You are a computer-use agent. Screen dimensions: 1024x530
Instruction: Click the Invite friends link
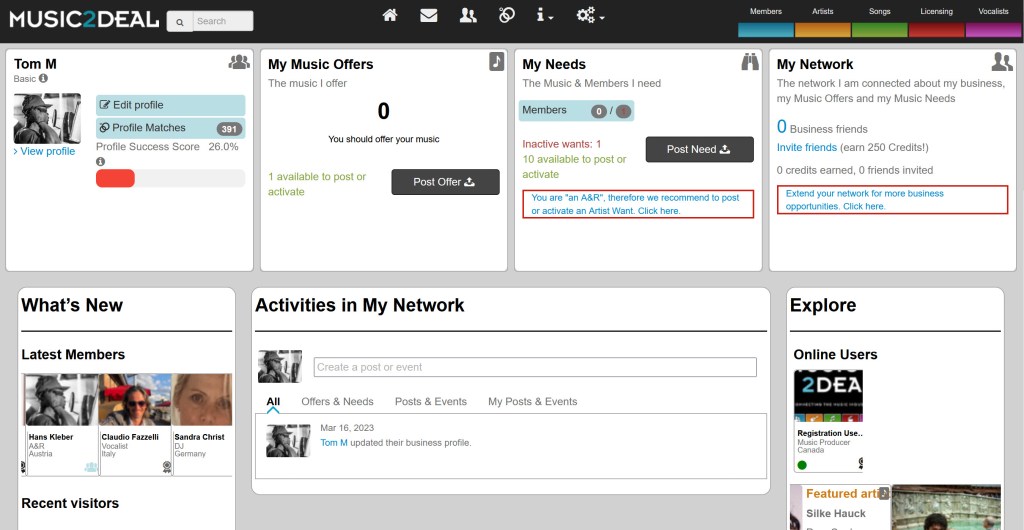[x=807, y=147]
